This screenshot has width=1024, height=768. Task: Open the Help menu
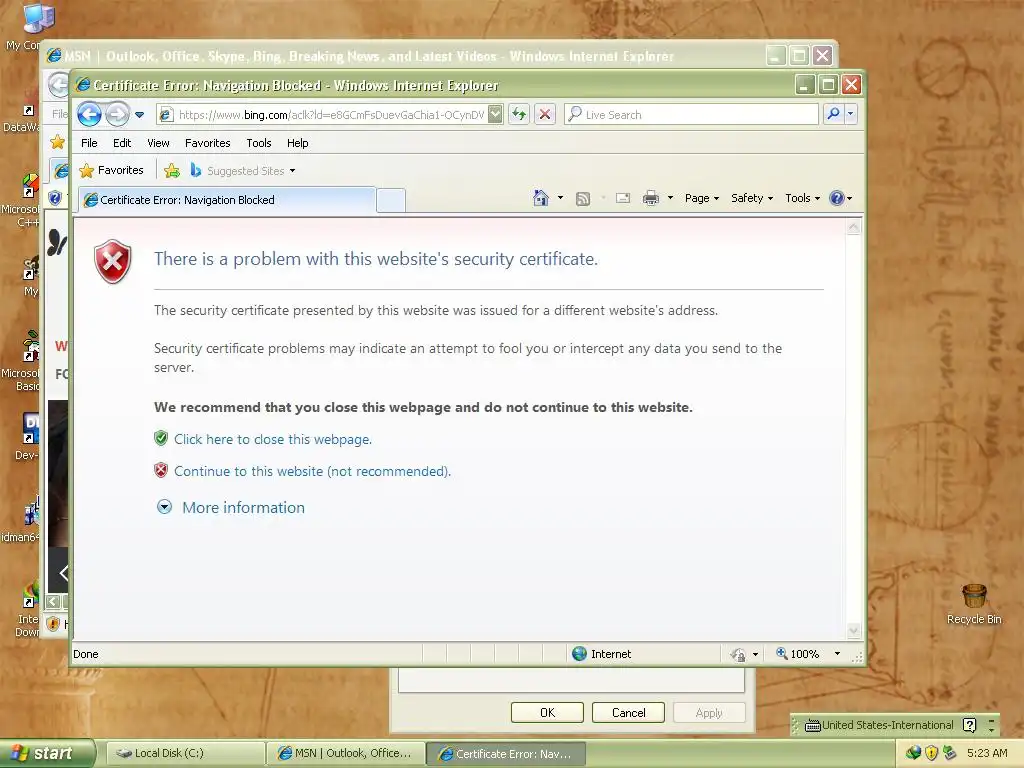(297, 143)
